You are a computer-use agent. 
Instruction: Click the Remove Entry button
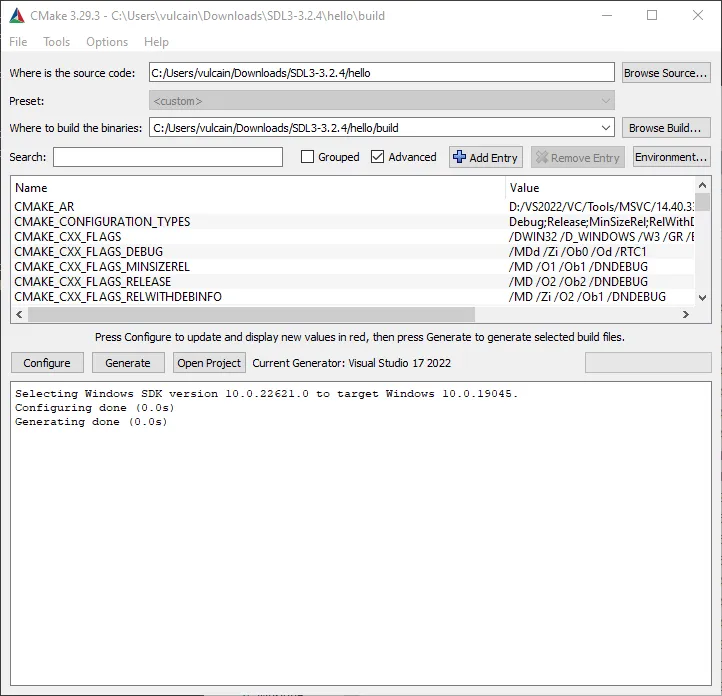[x=577, y=157]
